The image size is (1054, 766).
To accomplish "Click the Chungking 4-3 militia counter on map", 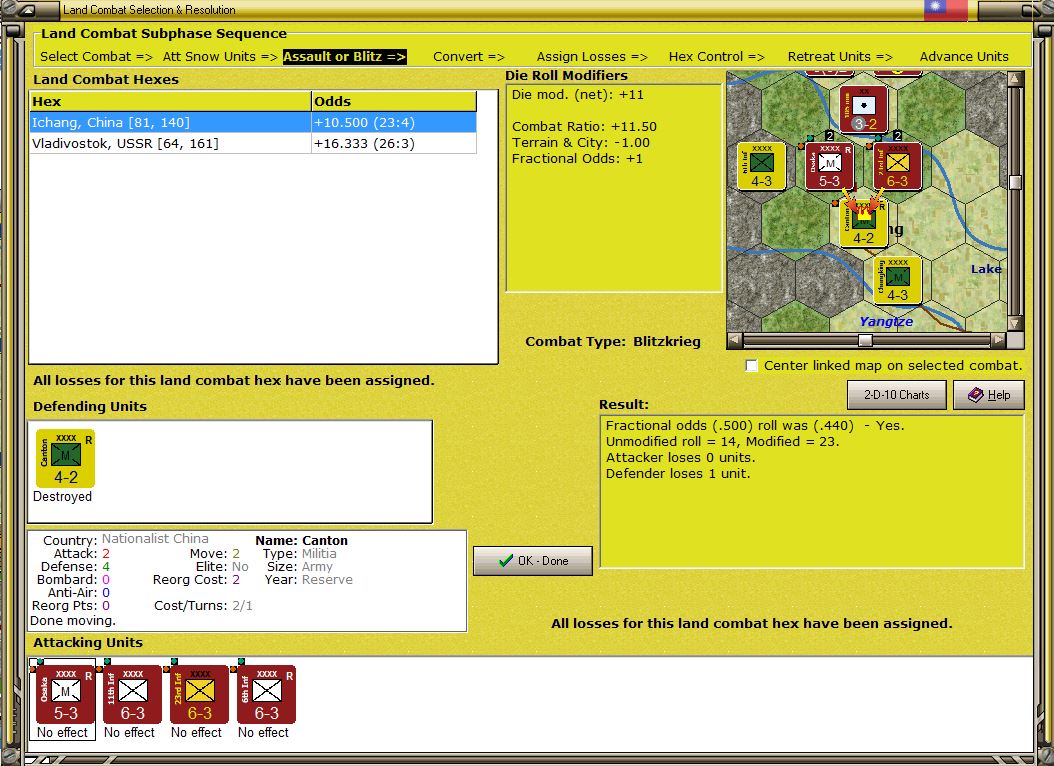I will tap(897, 280).
